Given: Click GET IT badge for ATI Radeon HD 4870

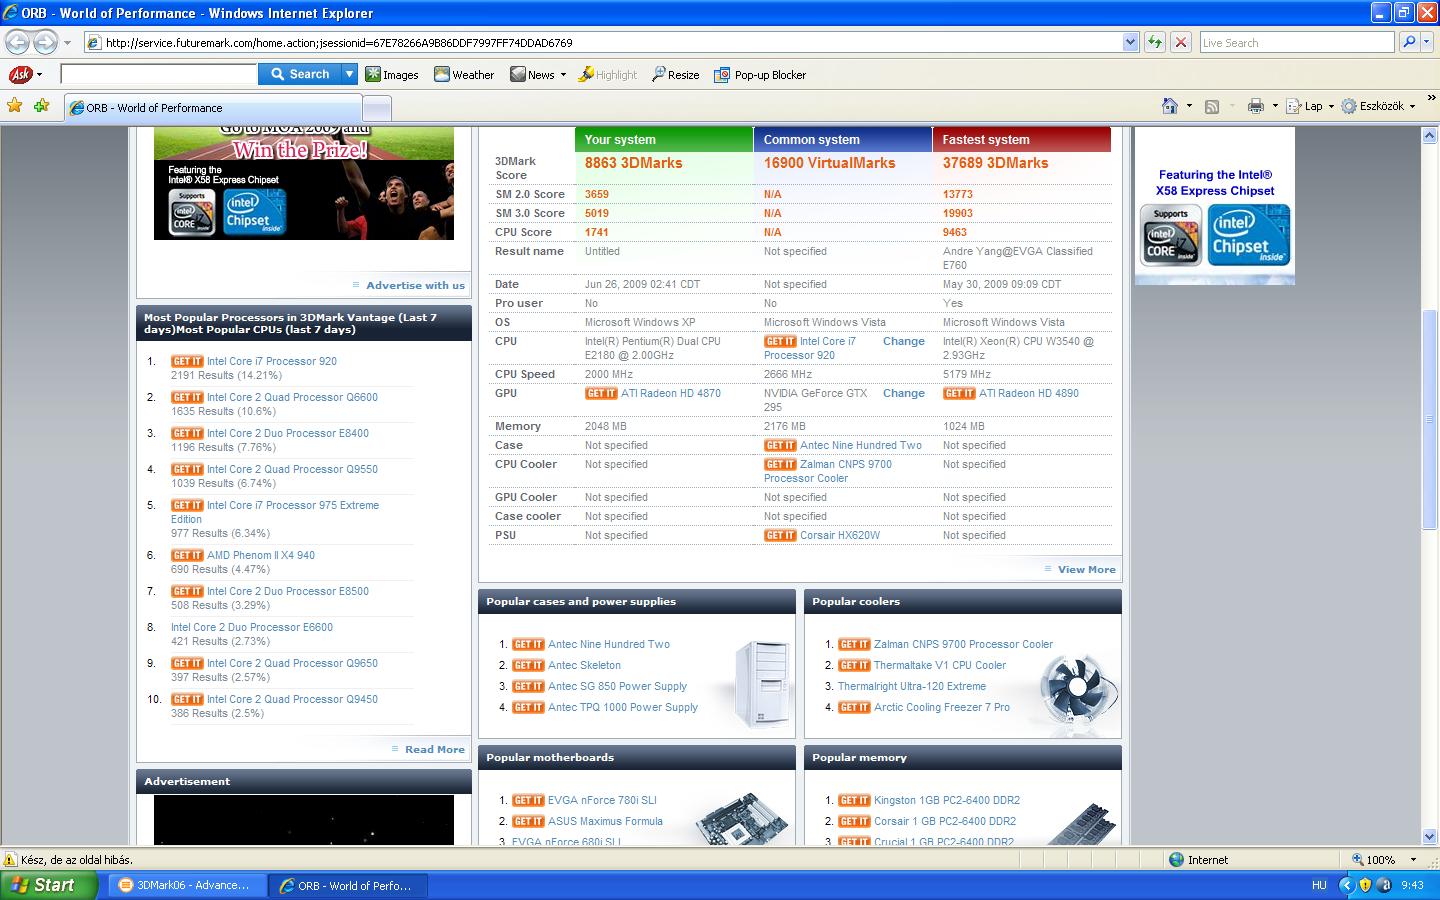Looking at the screenshot, I should pyautogui.click(x=601, y=393).
